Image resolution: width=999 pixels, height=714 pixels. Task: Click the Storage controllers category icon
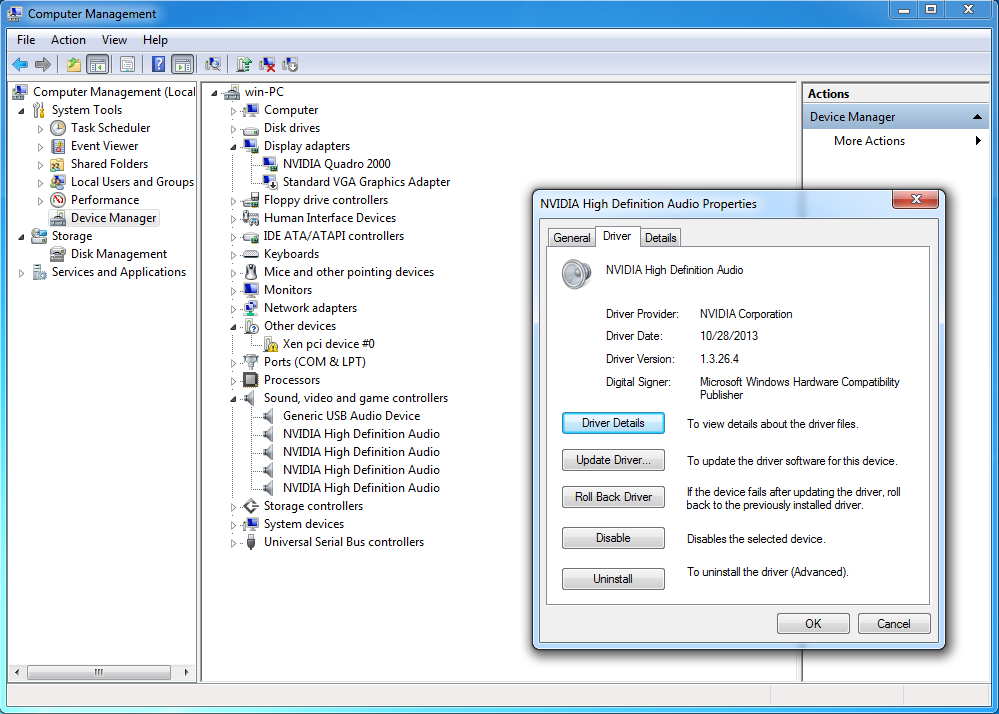[251, 506]
